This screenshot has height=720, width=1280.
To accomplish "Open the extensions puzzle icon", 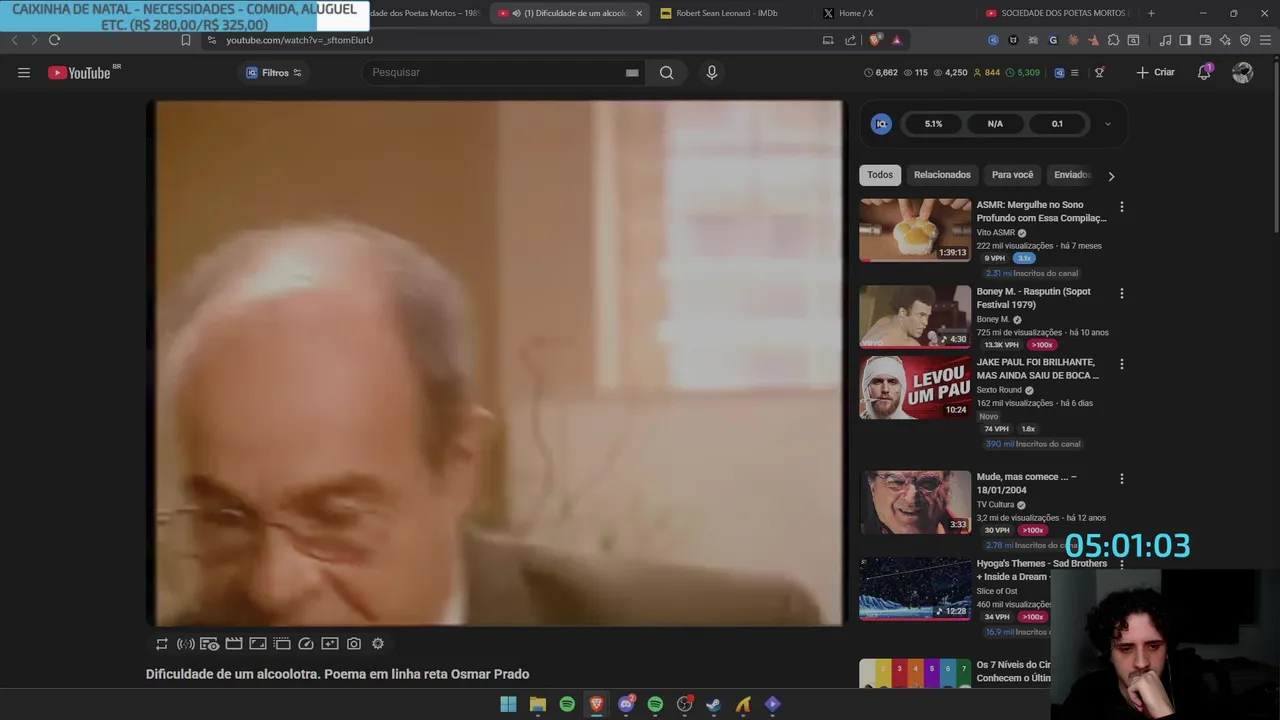I will 1113,40.
